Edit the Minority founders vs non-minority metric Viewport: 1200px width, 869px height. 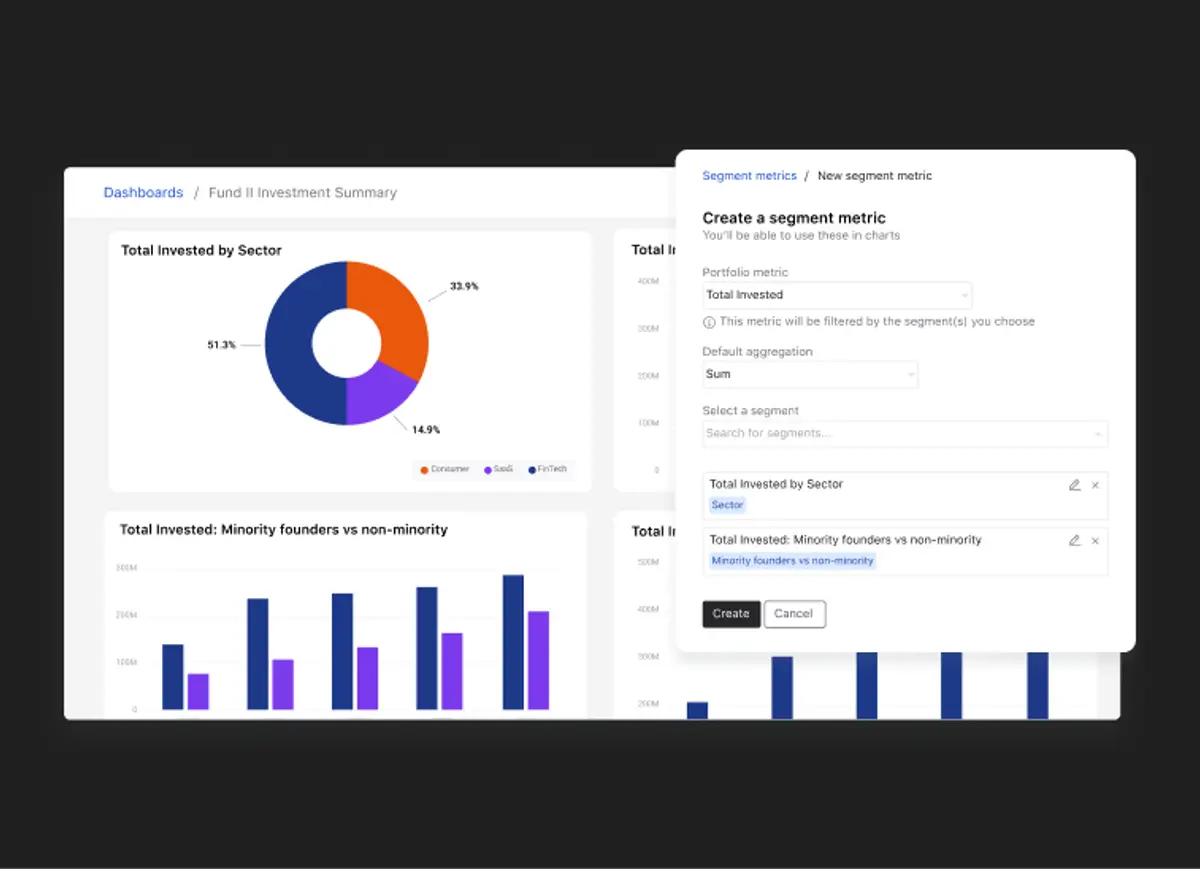[x=1073, y=540]
